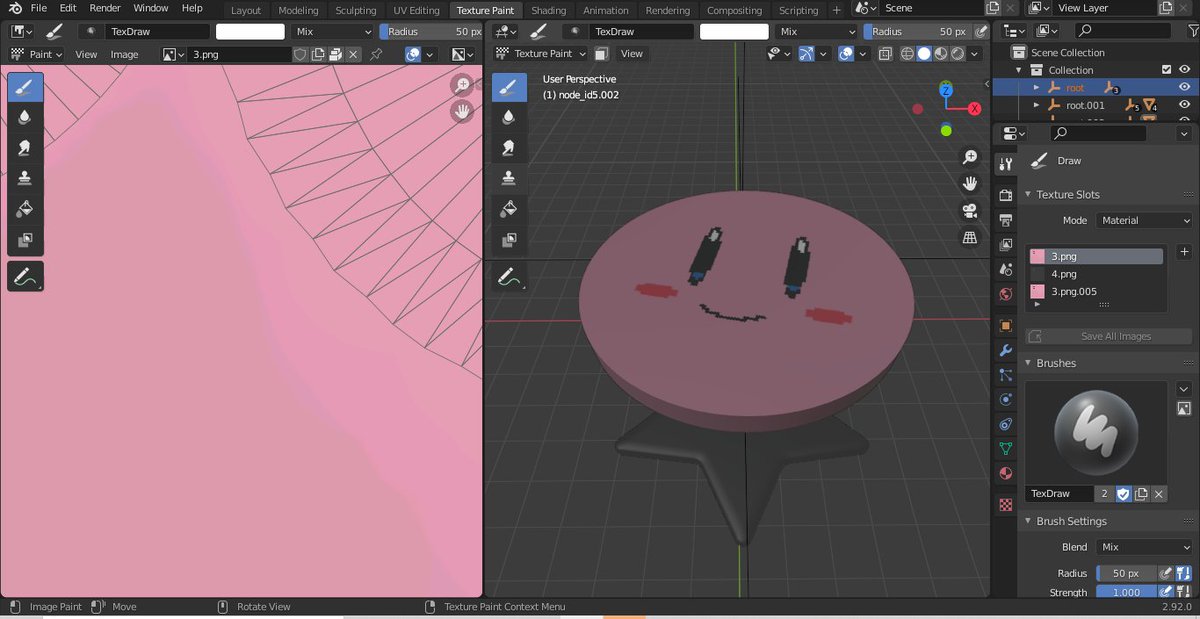Select the Annotate tool in image editor
The width and height of the screenshot is (1200, 619).
(25, 277)
